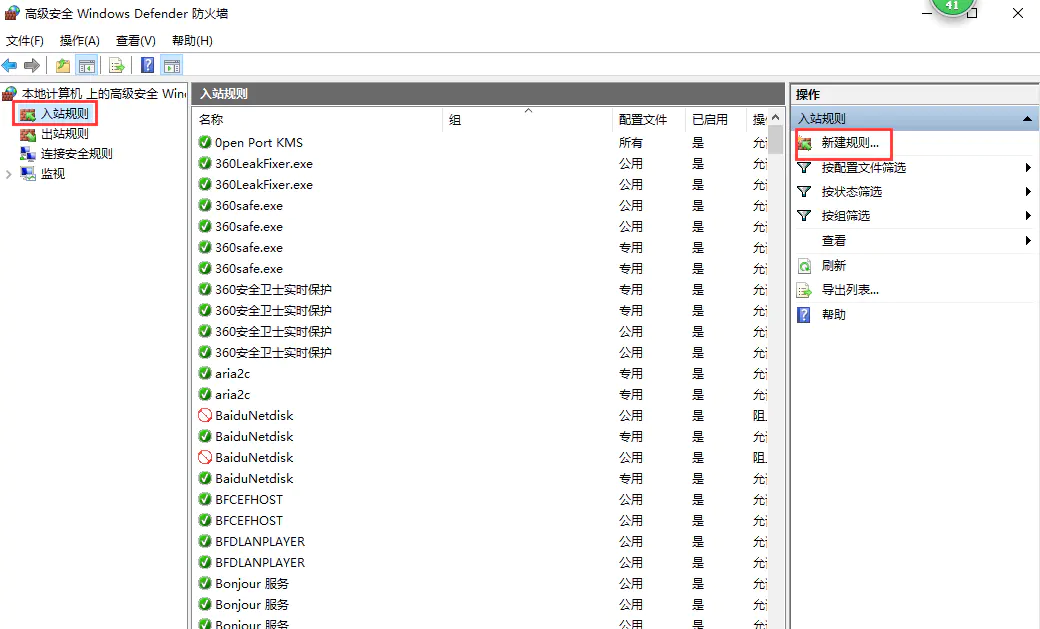Collapse the 入站规则 section in actions pane
The height and width of the screenshot is (629, 1040).
coord(1027,119)
